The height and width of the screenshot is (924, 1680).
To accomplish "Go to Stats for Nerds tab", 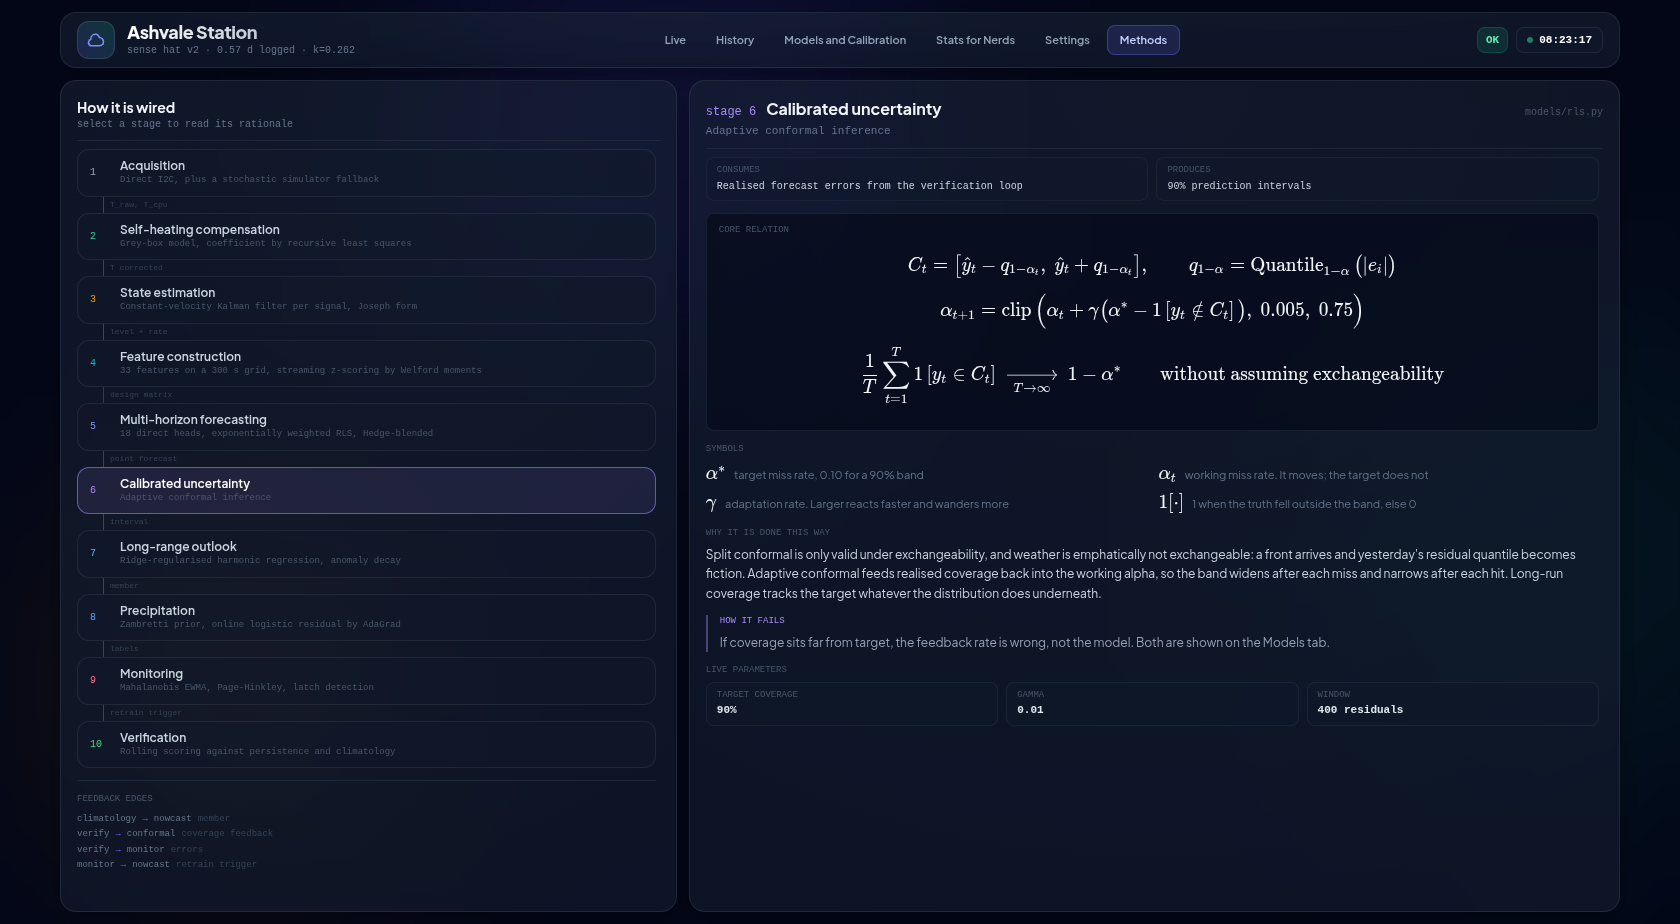I will coord(975,40).
